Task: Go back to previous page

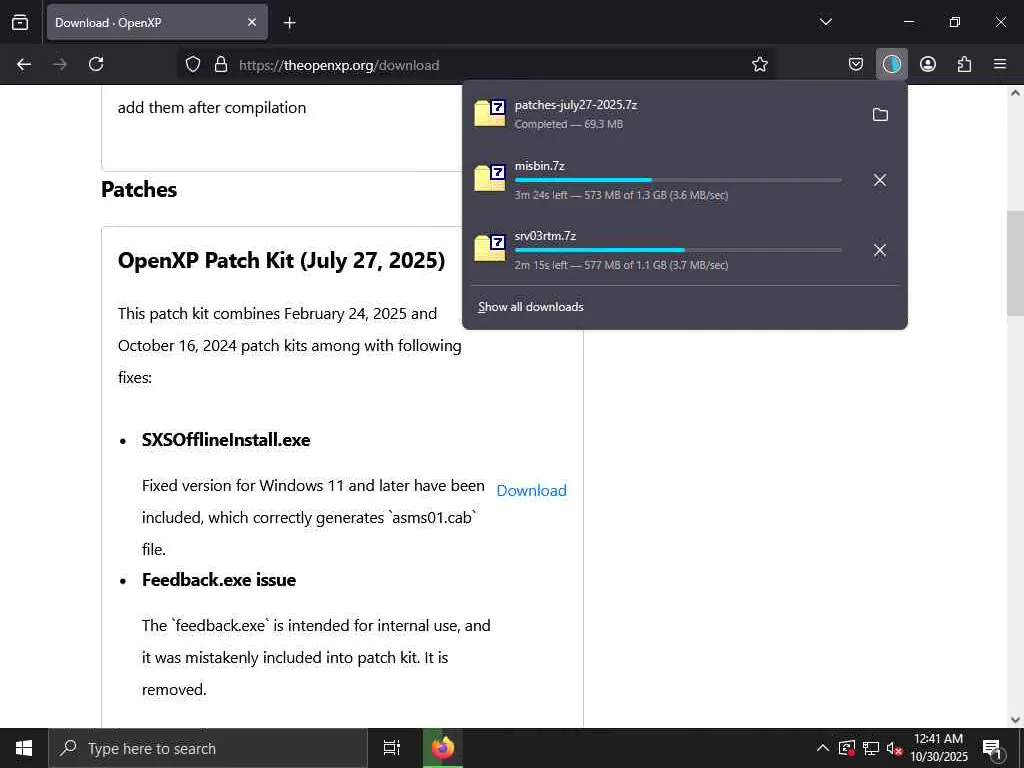Action: 24,64
